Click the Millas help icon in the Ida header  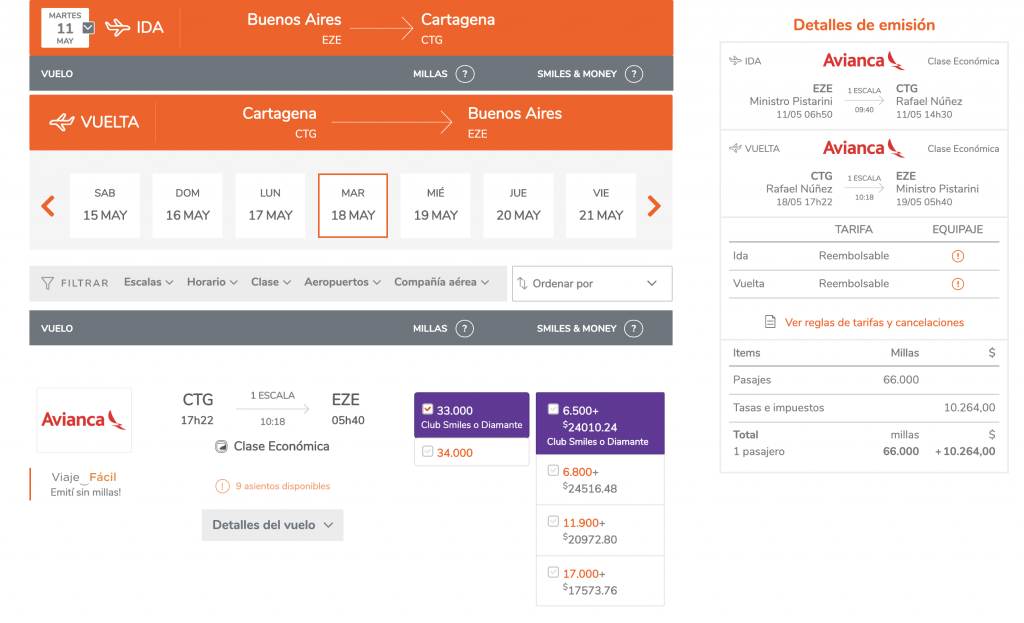[x=464, y=74]
